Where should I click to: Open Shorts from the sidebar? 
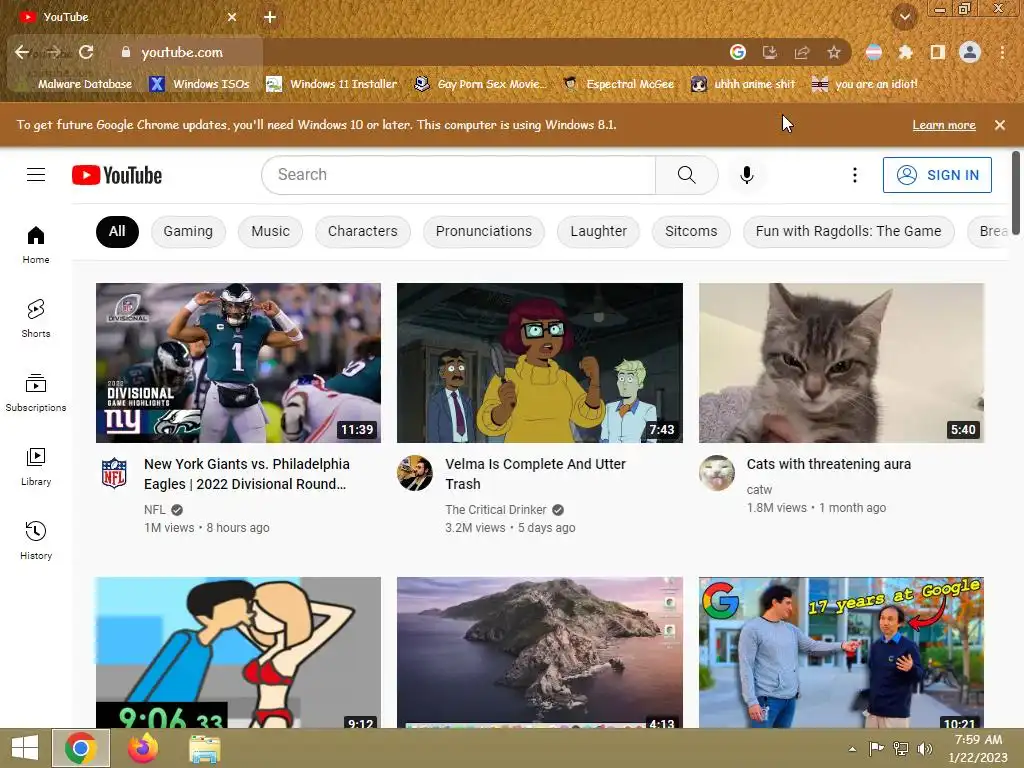[36, 319]
